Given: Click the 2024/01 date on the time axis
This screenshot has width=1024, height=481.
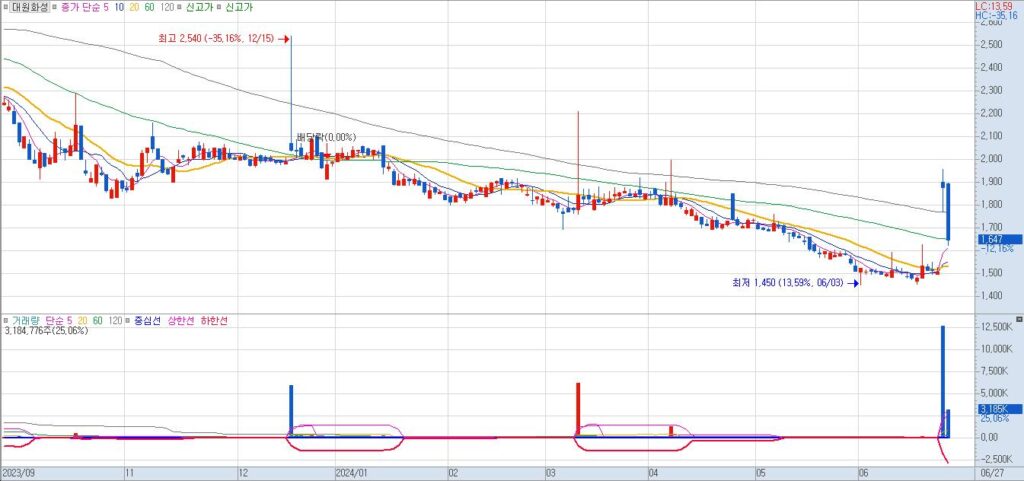Looking at the screenshot, I should (350, 471).
